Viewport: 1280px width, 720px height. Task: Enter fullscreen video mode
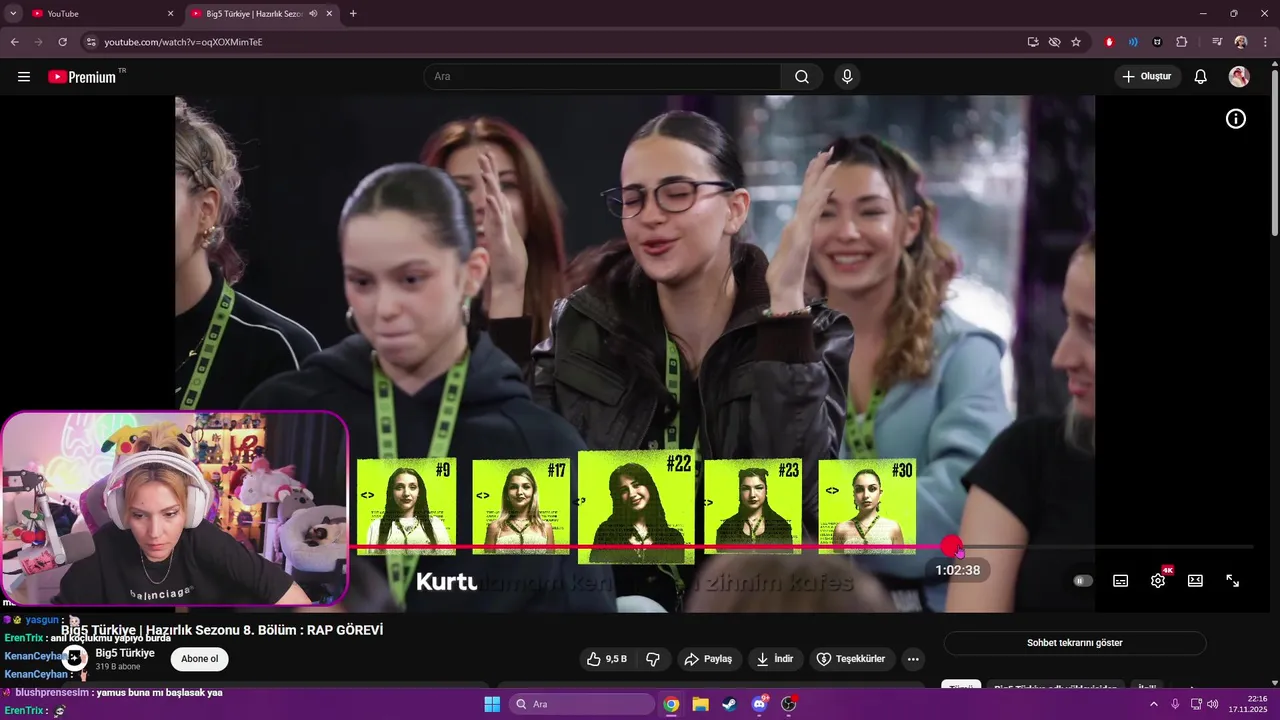[x=1233, y=581]
